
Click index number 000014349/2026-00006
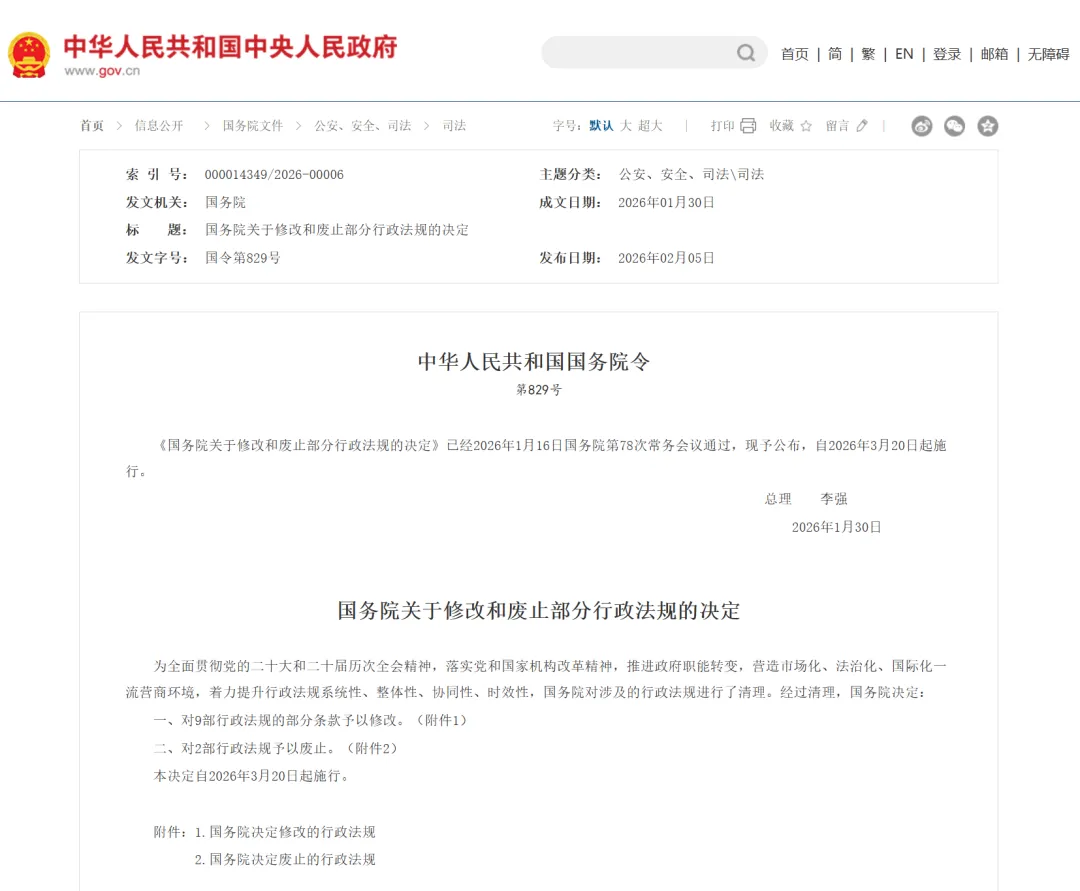274,174
